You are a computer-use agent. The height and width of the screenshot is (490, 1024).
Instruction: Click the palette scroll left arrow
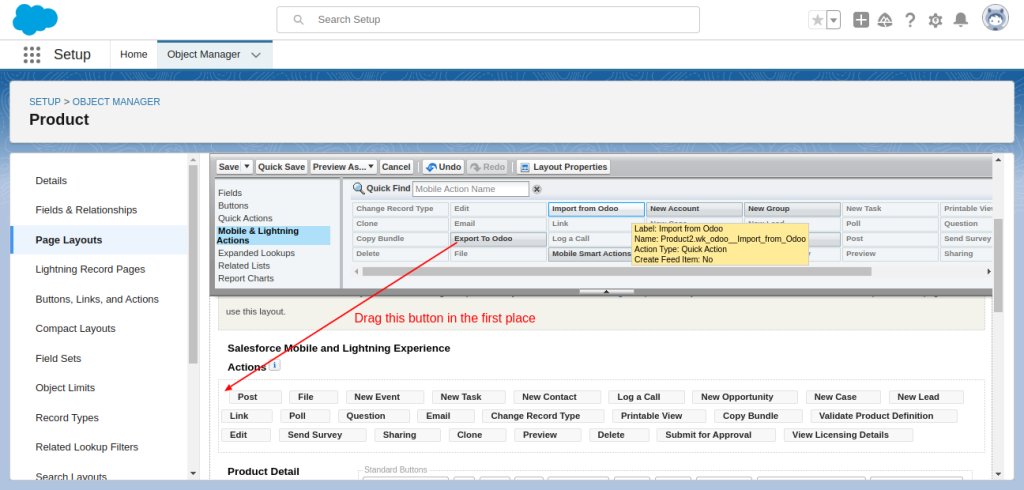(x=356, y=271)
